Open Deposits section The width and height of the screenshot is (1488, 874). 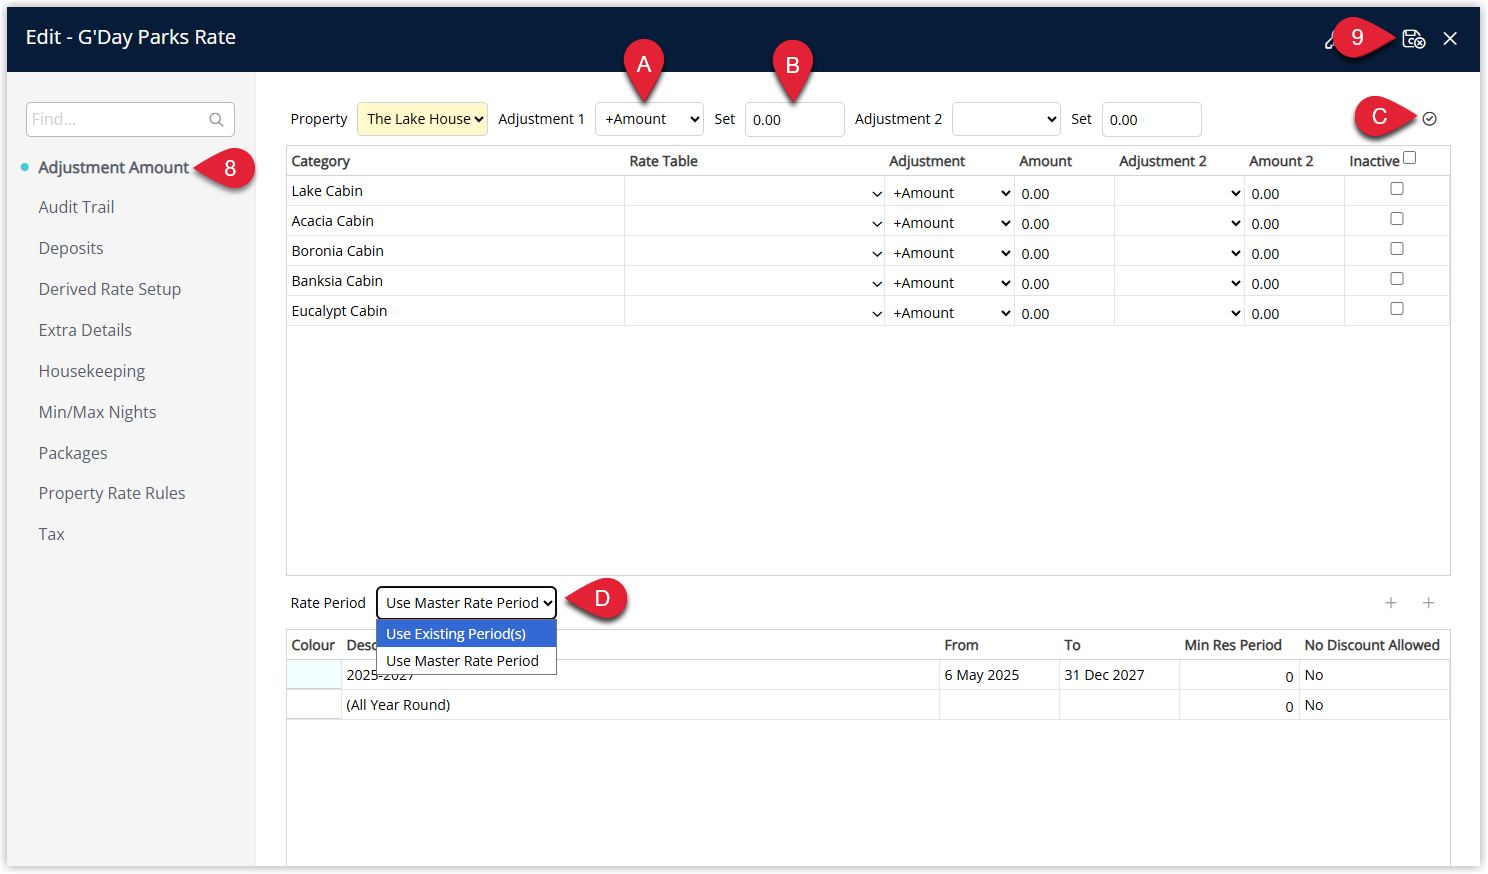tap(71, 249)
